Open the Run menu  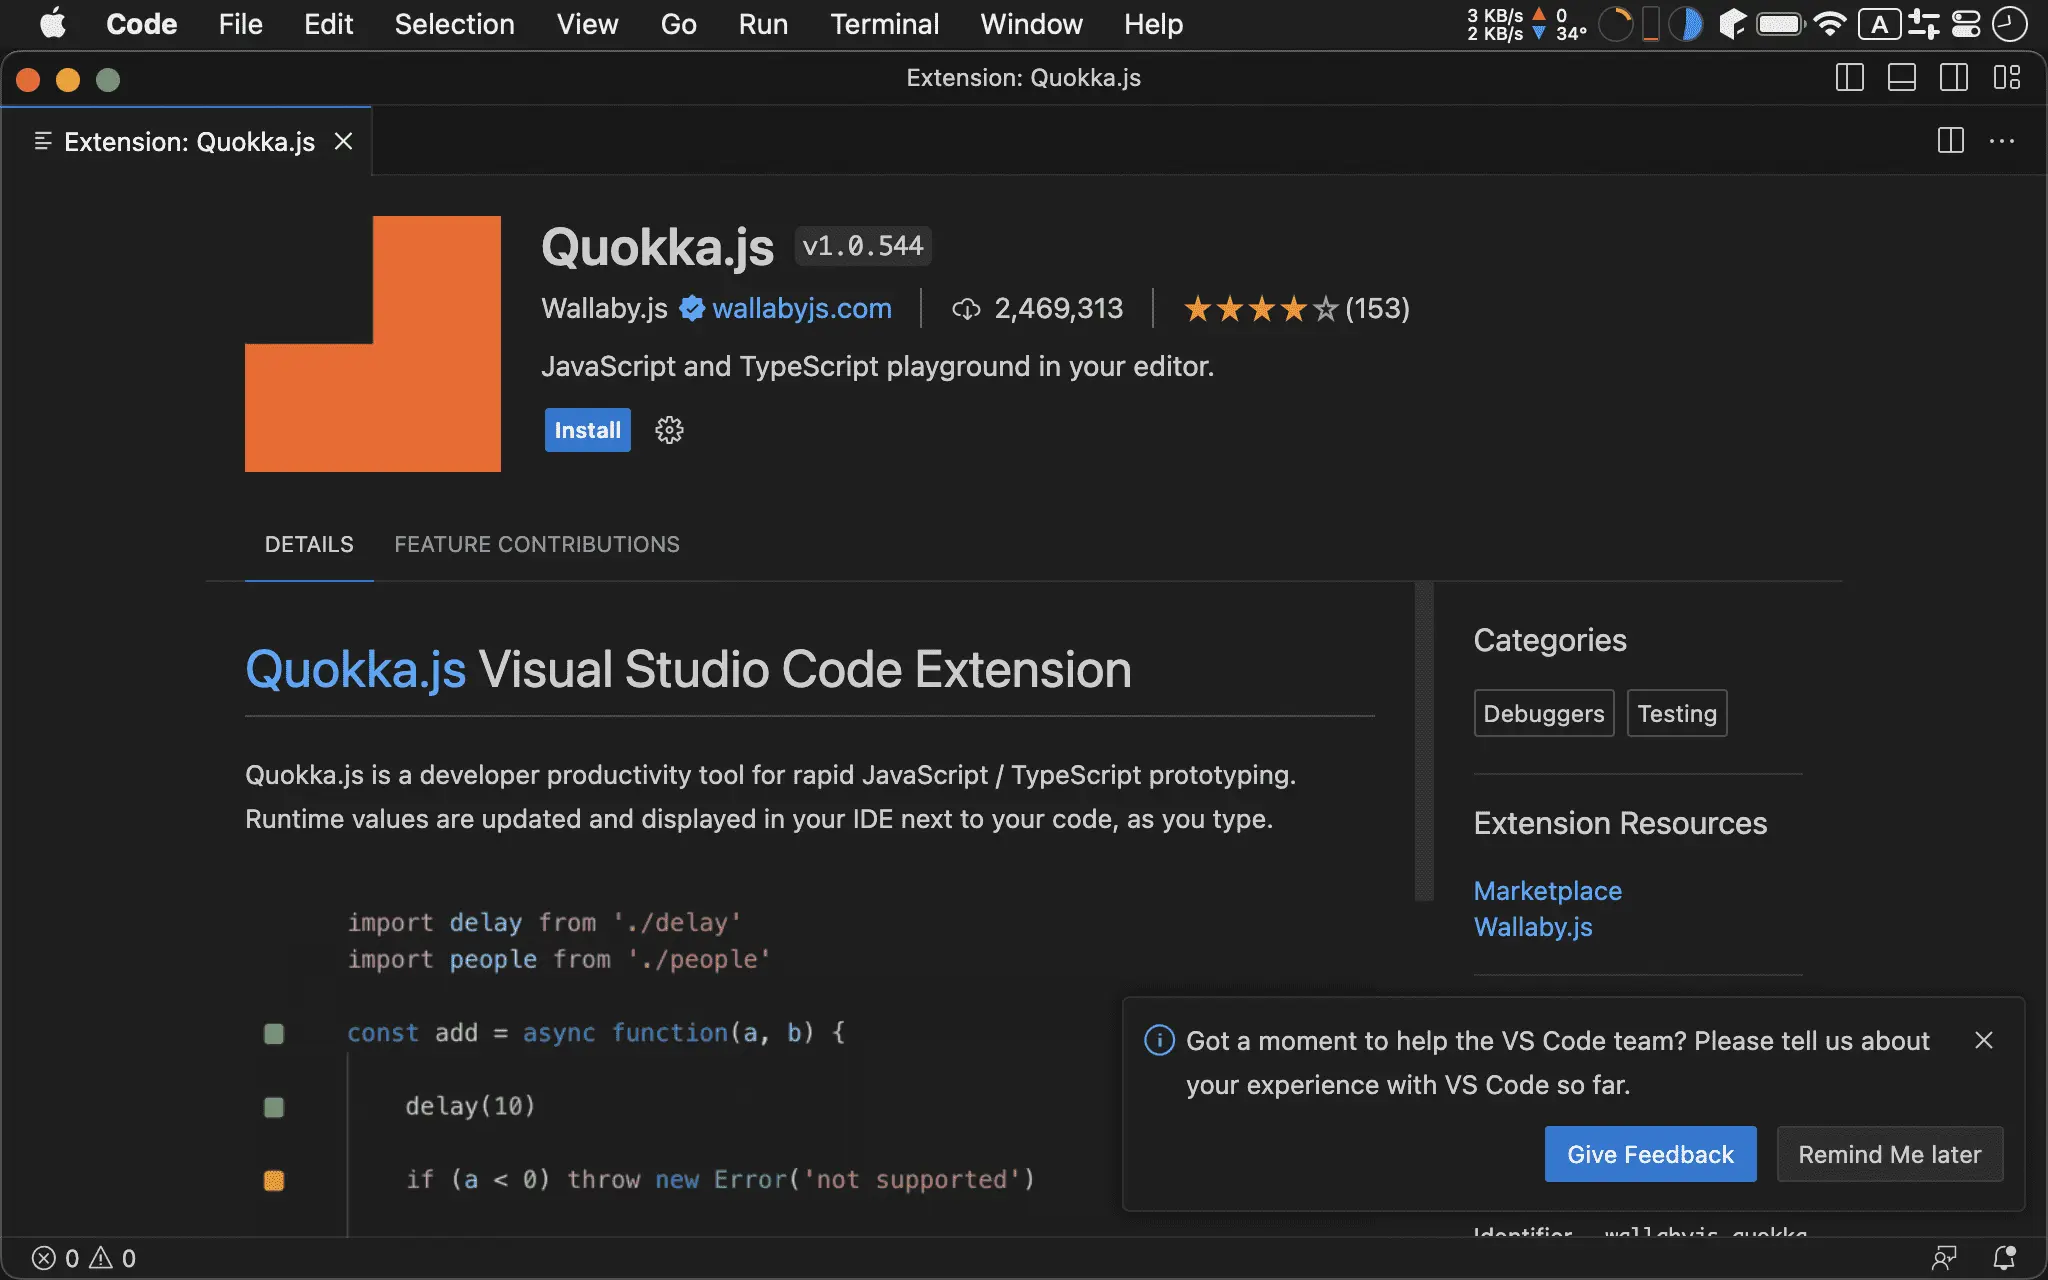click(x=763, y=24)
